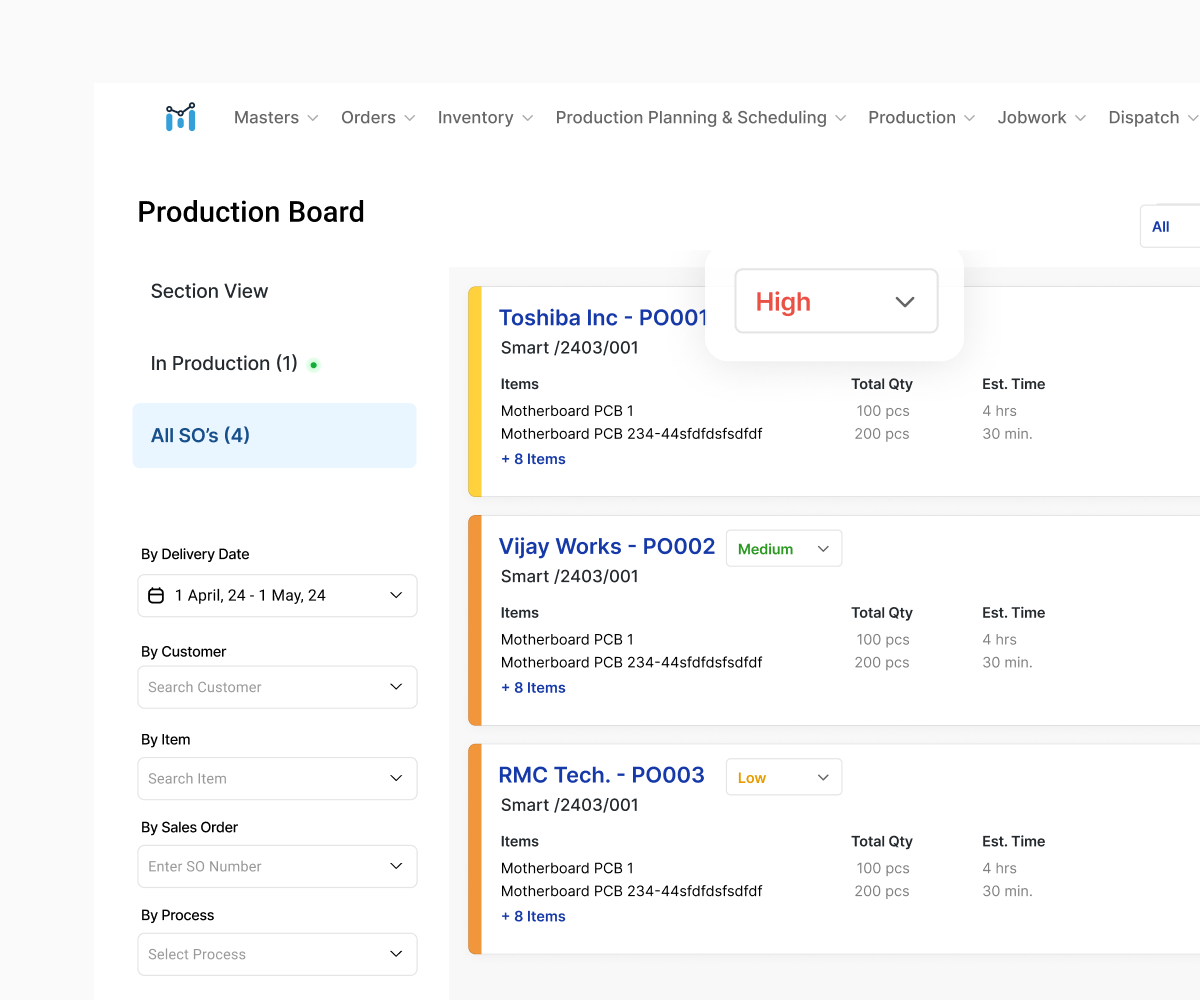This screenshot has width=1200, height=1000.
Task: Open the Select Process dropdown
Action: (x=277, y=954)
